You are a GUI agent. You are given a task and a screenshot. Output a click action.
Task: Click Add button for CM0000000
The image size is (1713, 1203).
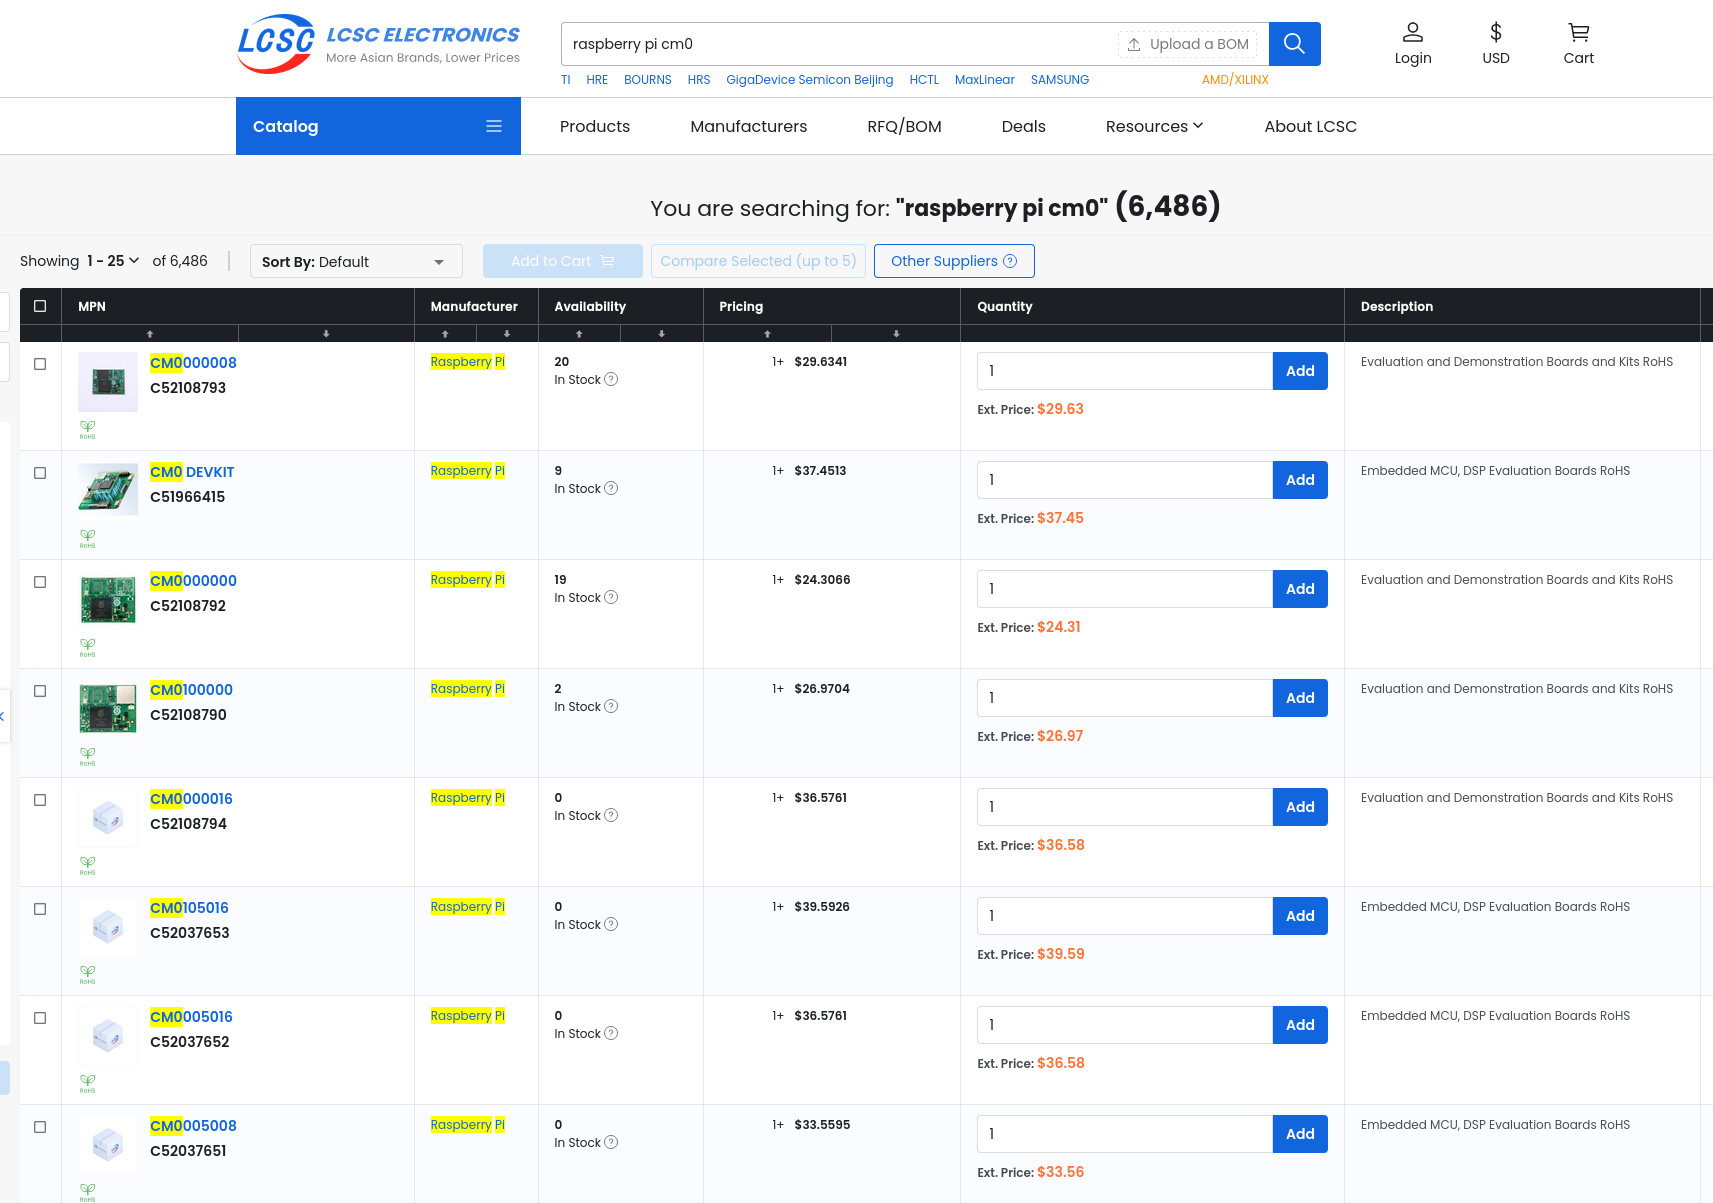pyautogui.click(x=1299, y=589)
